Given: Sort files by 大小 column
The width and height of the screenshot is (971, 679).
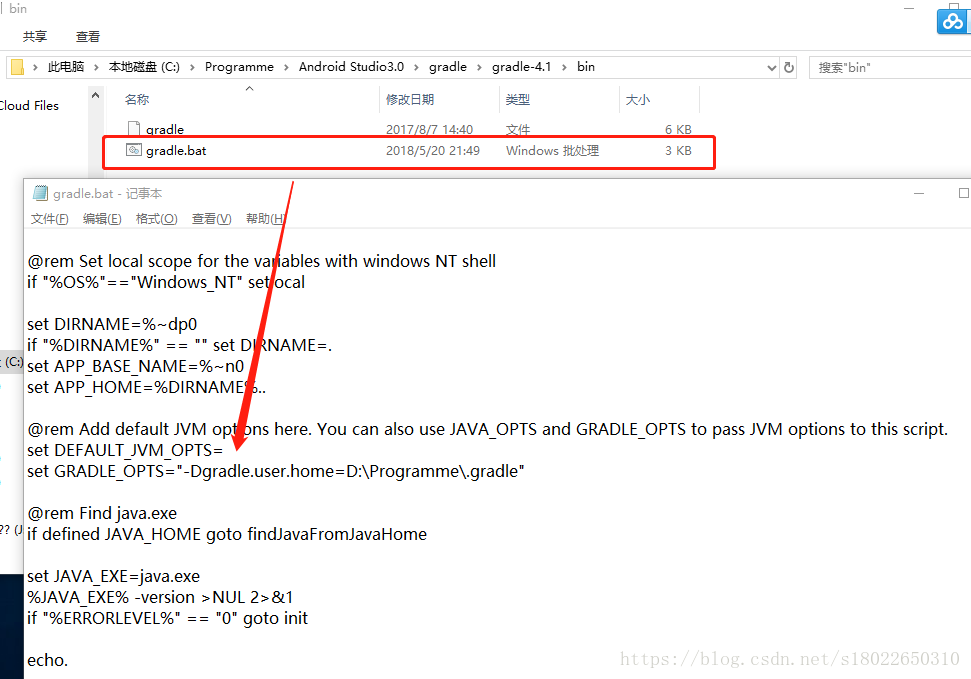Looking at the screenshot, I should [638, 100].
